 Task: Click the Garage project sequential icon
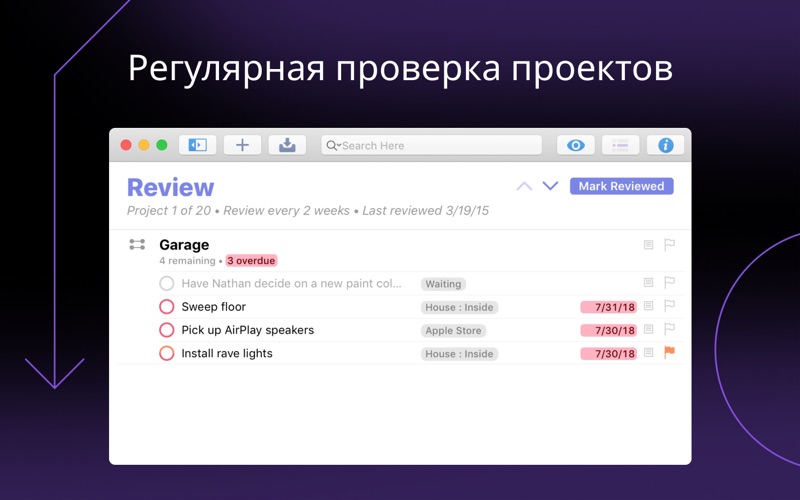[137, 244]
